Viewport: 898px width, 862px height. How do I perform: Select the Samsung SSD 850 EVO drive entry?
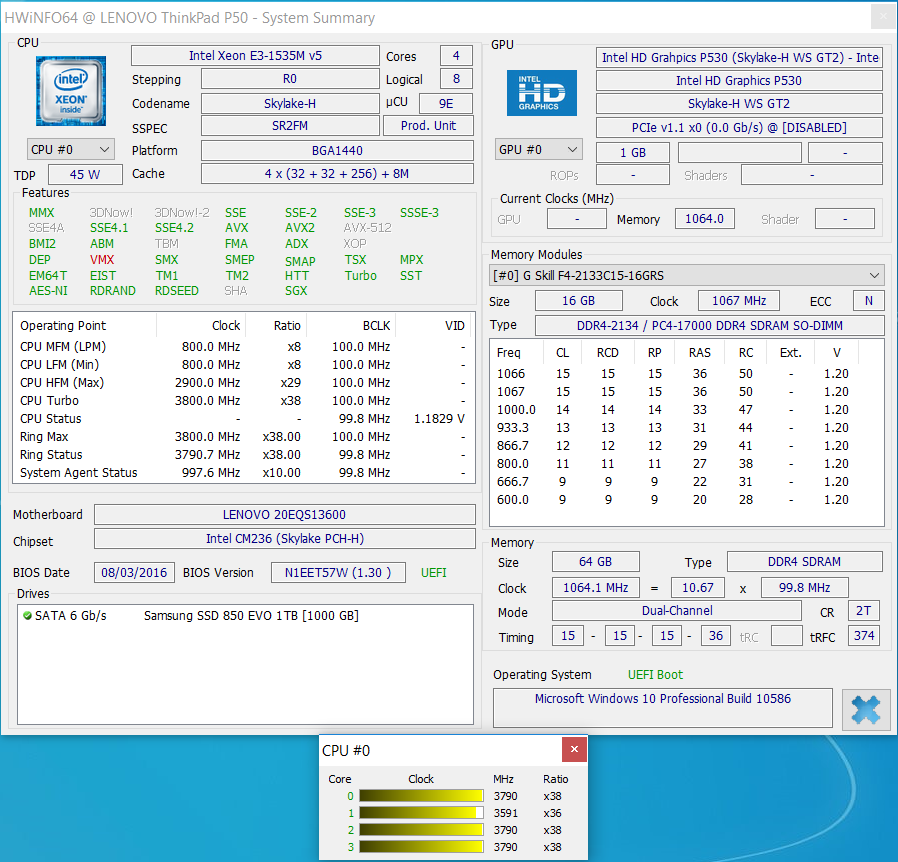tap(251, 616)
